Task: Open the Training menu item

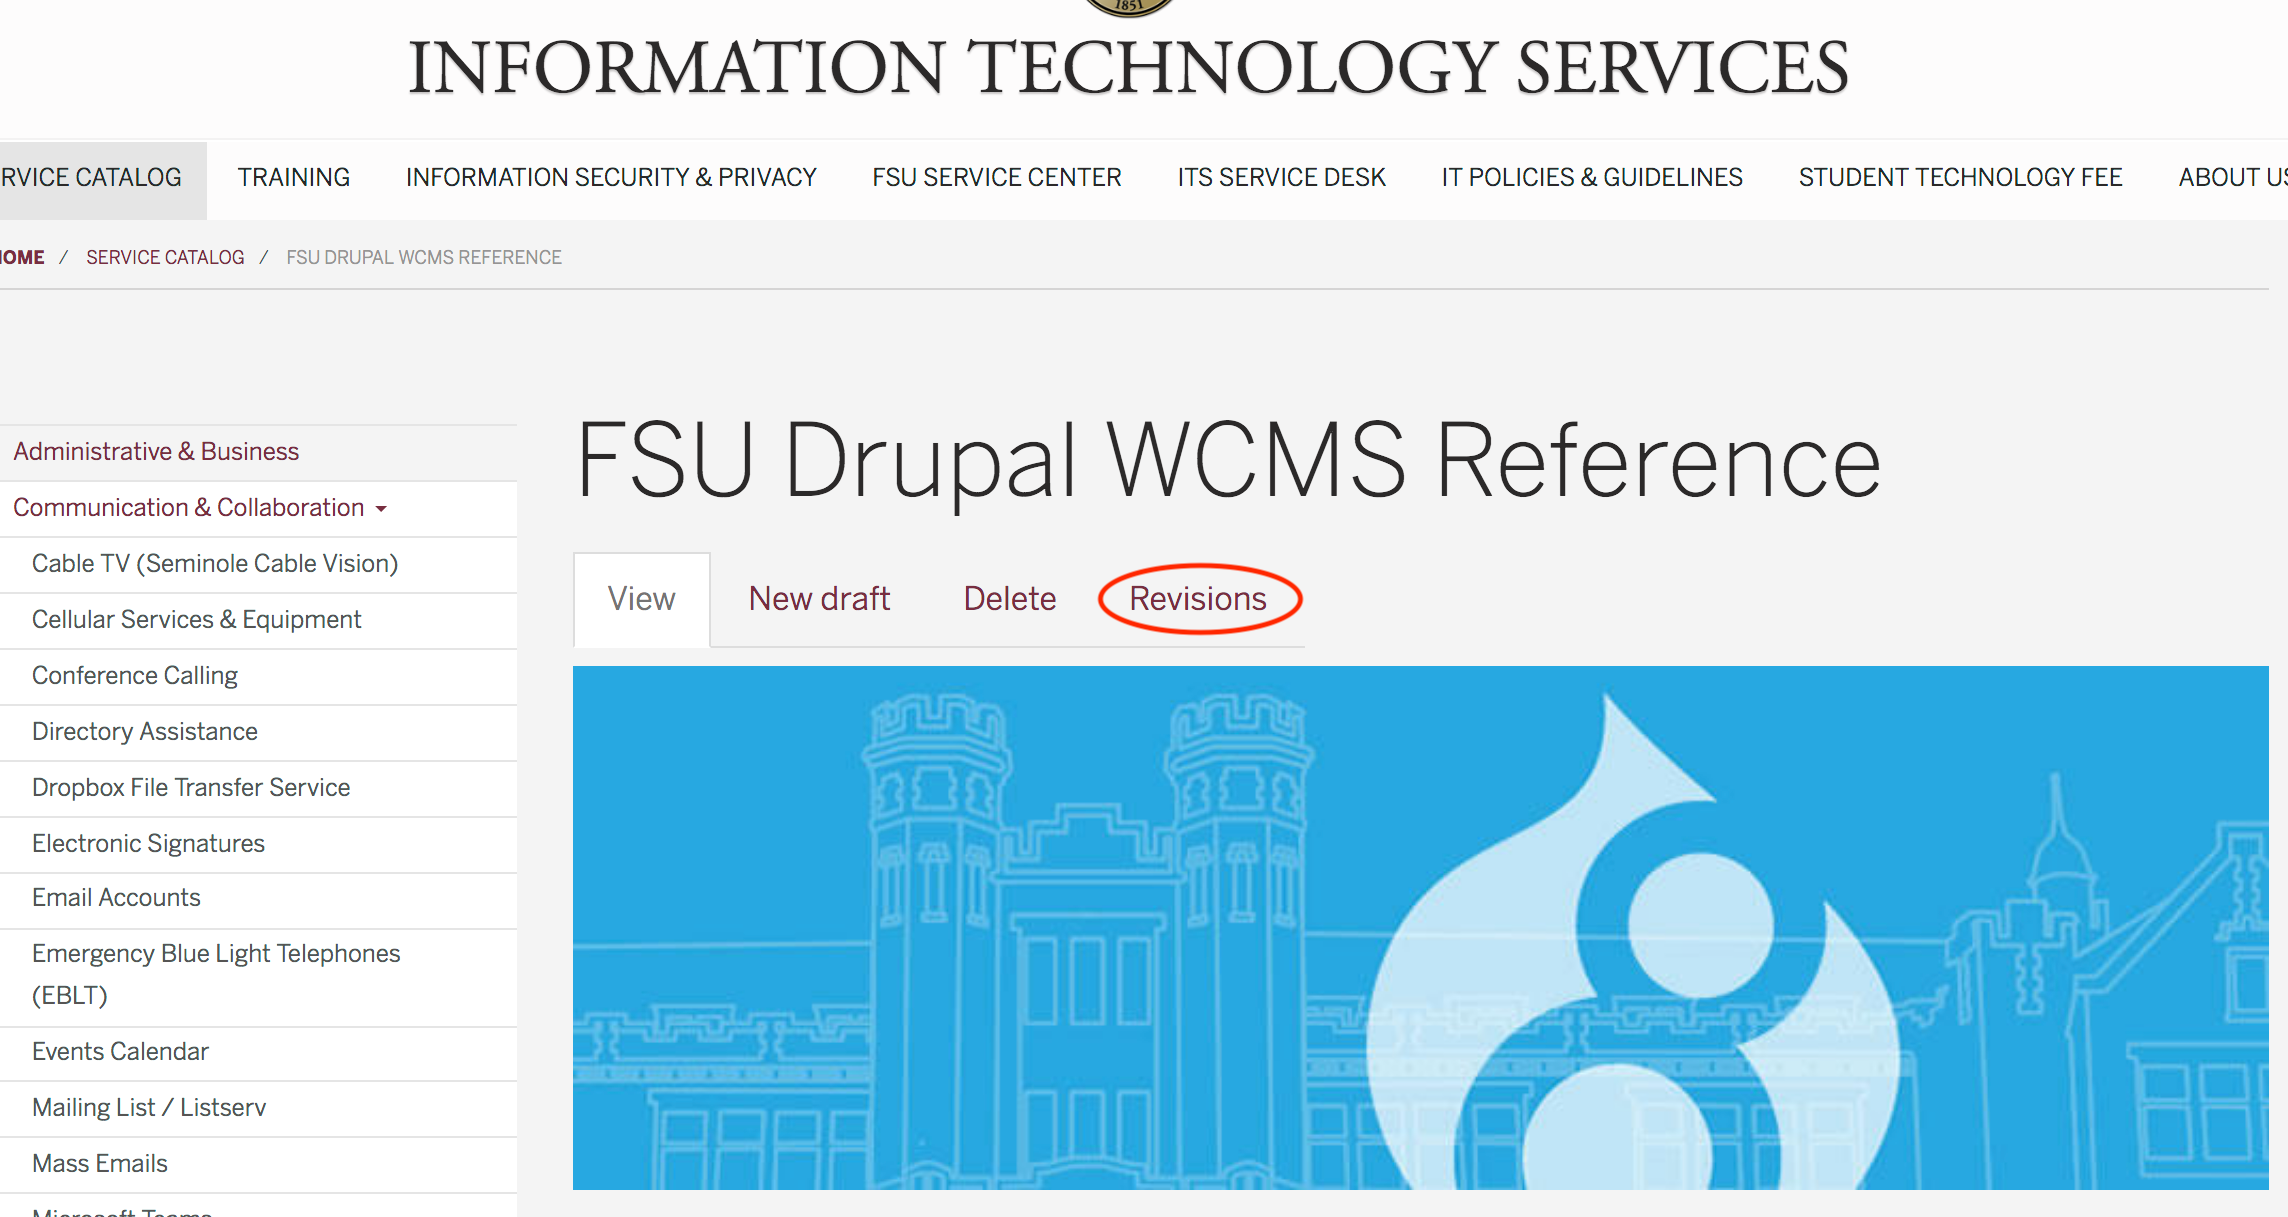Action: click(294, 178)
